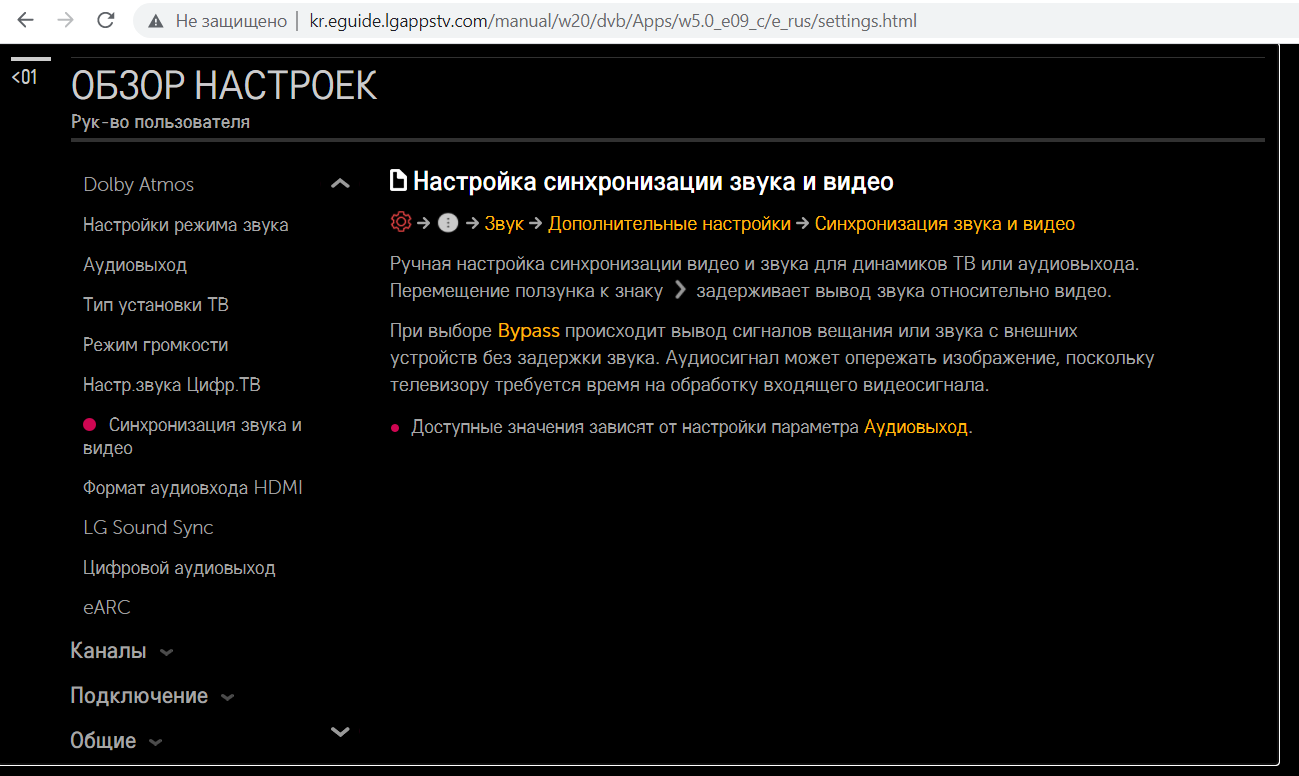
Task: Click the Bypass highlighted link
Action: 528,331
